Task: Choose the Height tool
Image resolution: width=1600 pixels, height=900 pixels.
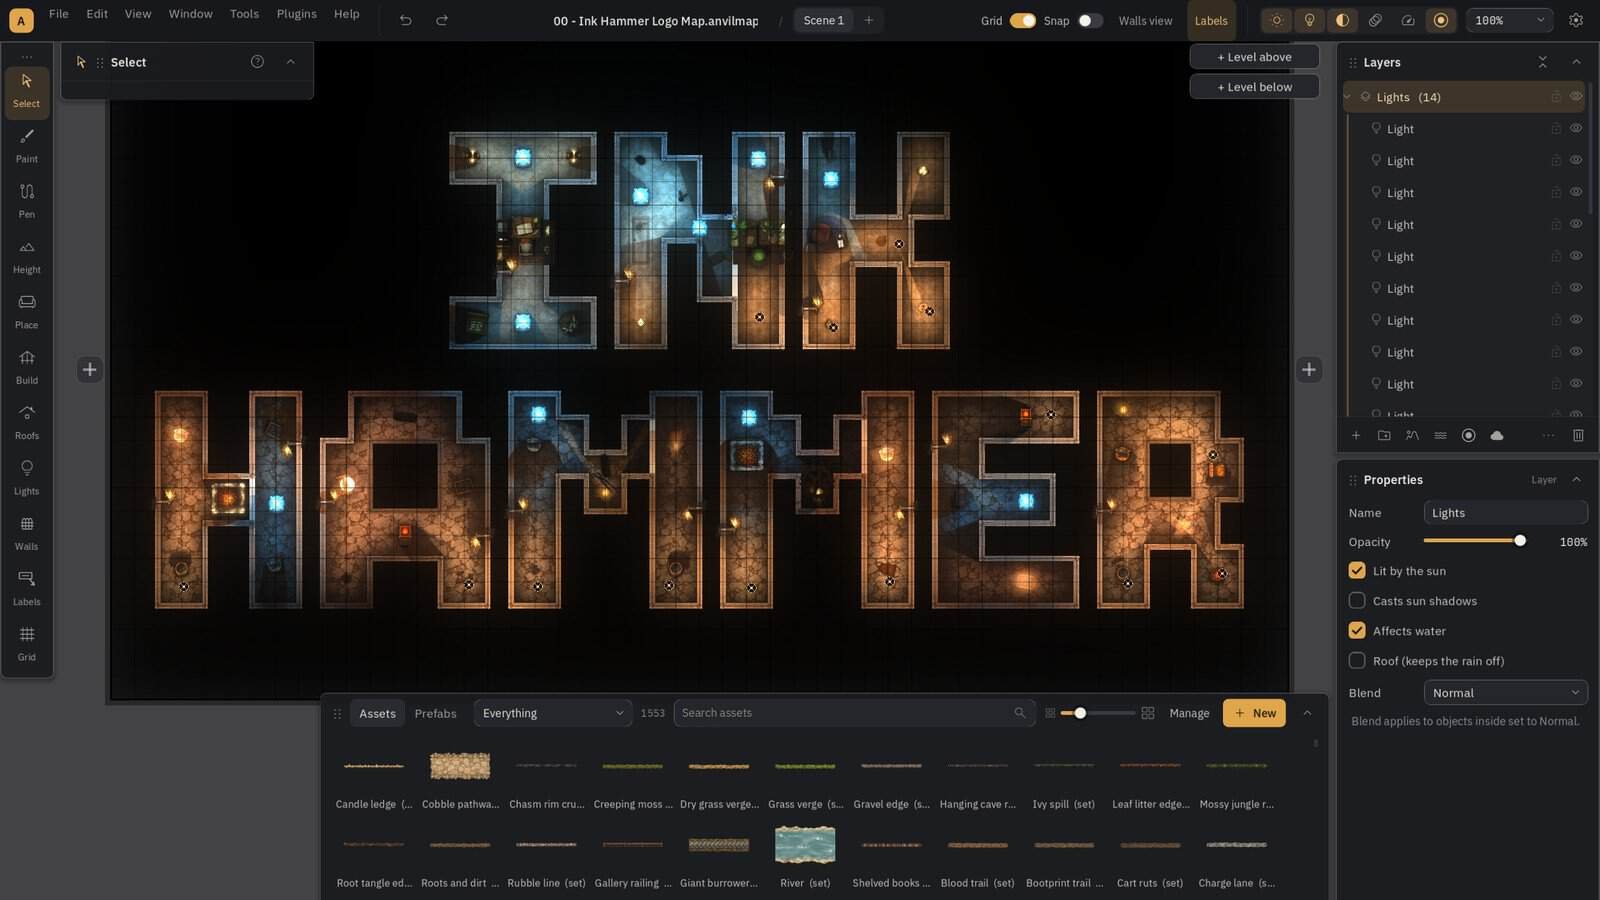Action: (x=27, y=257)
